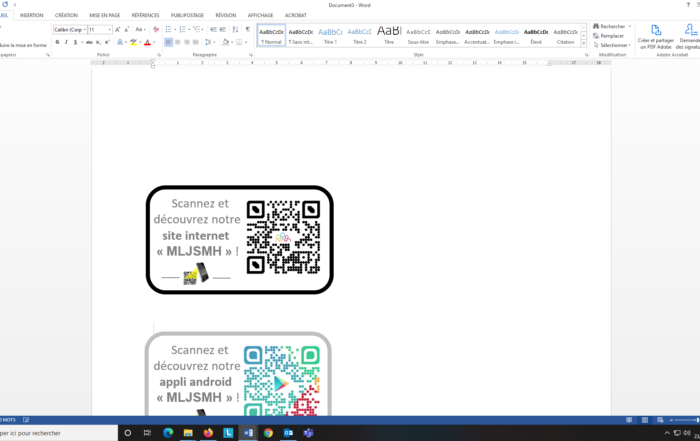Open the RÉVISION tab
Viewport: 700px width, 441px height.
(x=226, y=15)
